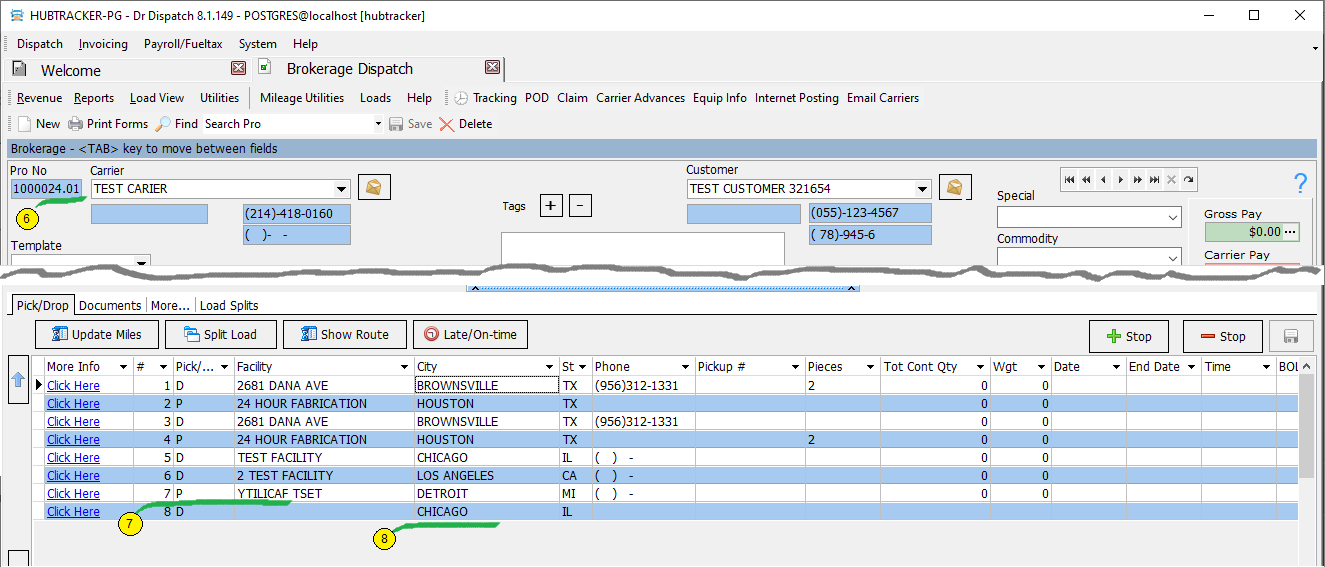Image resolution: width=1325 pixels, height=567 pixels.
Task: Switch to the Documents tab
Action: 110,305
